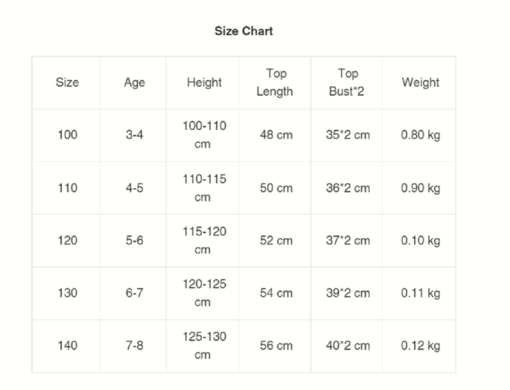Click size 100 cell

pyautogui.click(x=68, y=135)
